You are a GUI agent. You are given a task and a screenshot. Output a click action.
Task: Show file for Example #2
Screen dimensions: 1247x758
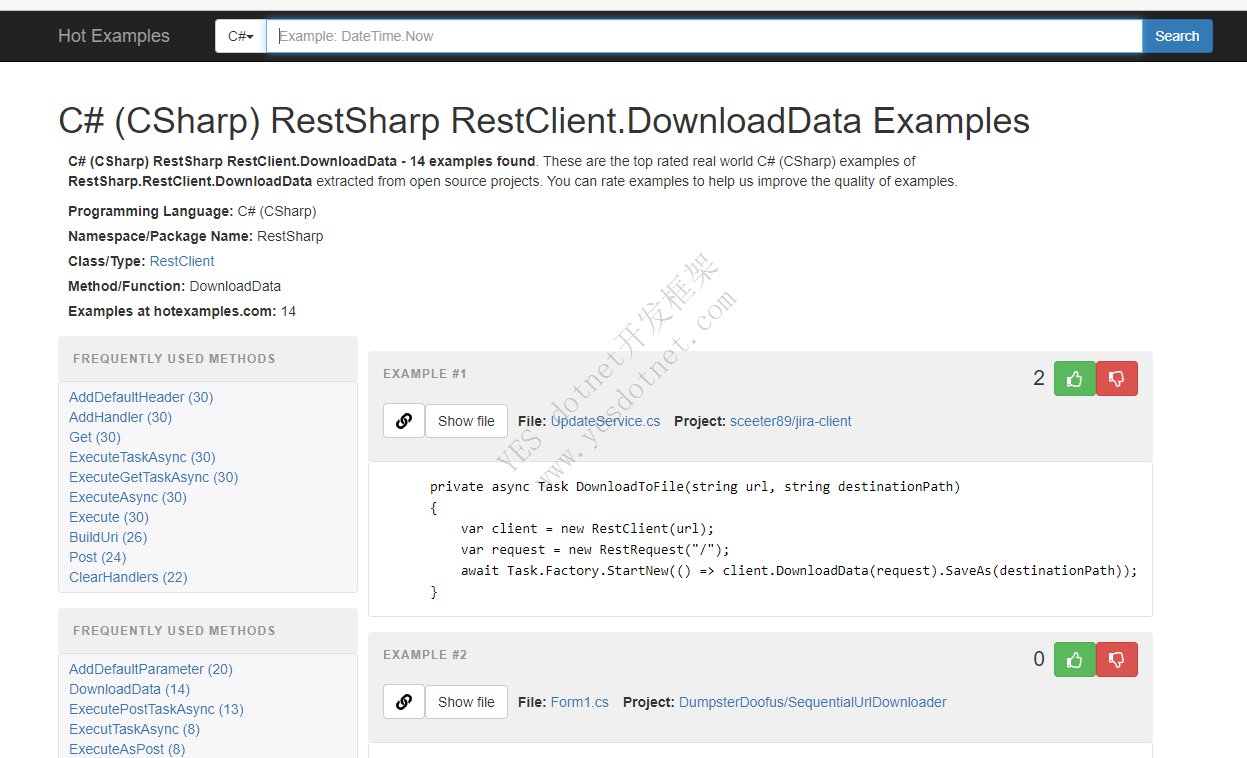(466, 702)
